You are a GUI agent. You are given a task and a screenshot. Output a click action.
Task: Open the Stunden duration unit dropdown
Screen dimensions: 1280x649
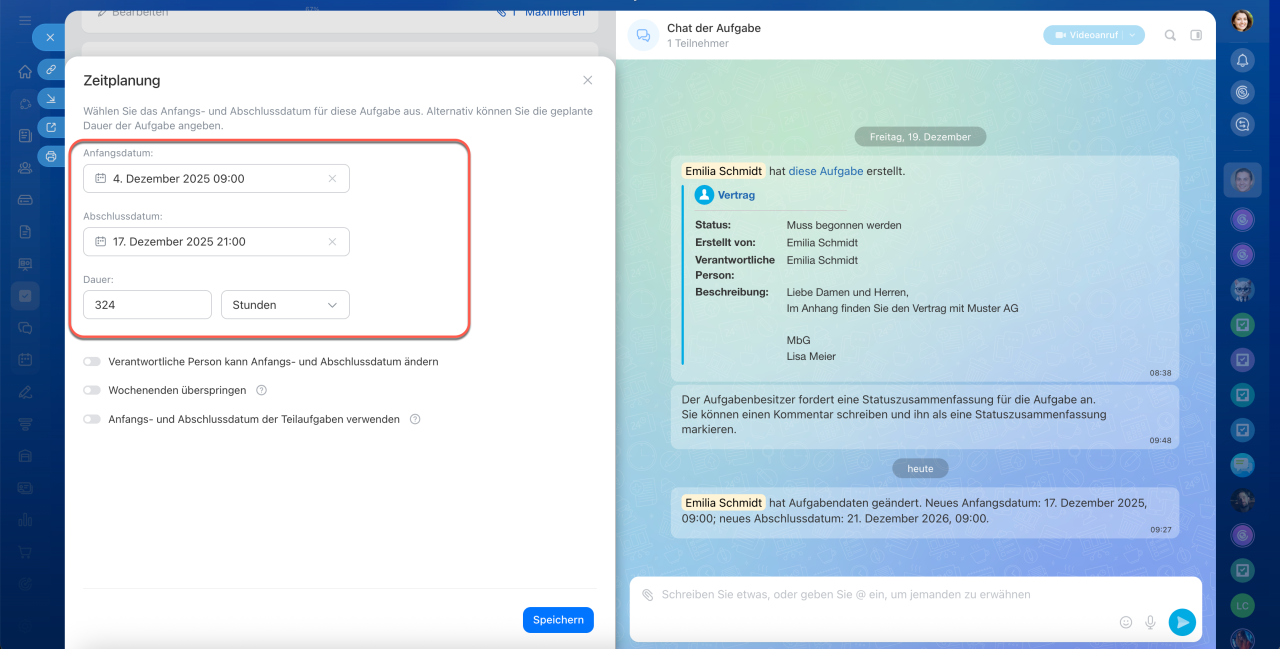285,304
